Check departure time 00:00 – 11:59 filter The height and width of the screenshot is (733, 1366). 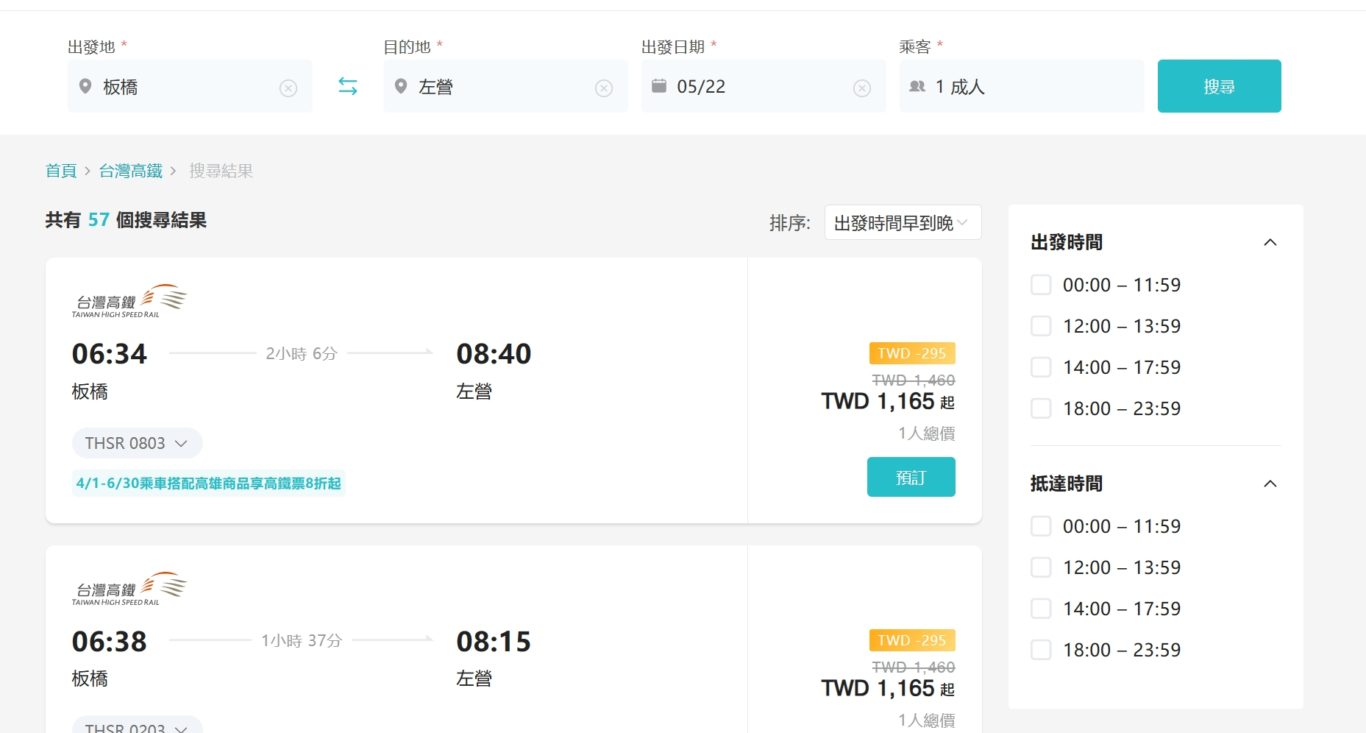coord(1041,285)
